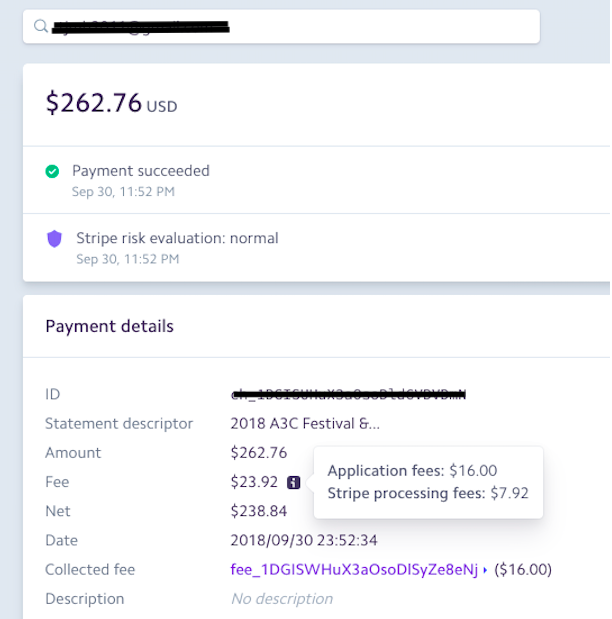Click the green payment succeeded checkmark

(x=52, y=171)
